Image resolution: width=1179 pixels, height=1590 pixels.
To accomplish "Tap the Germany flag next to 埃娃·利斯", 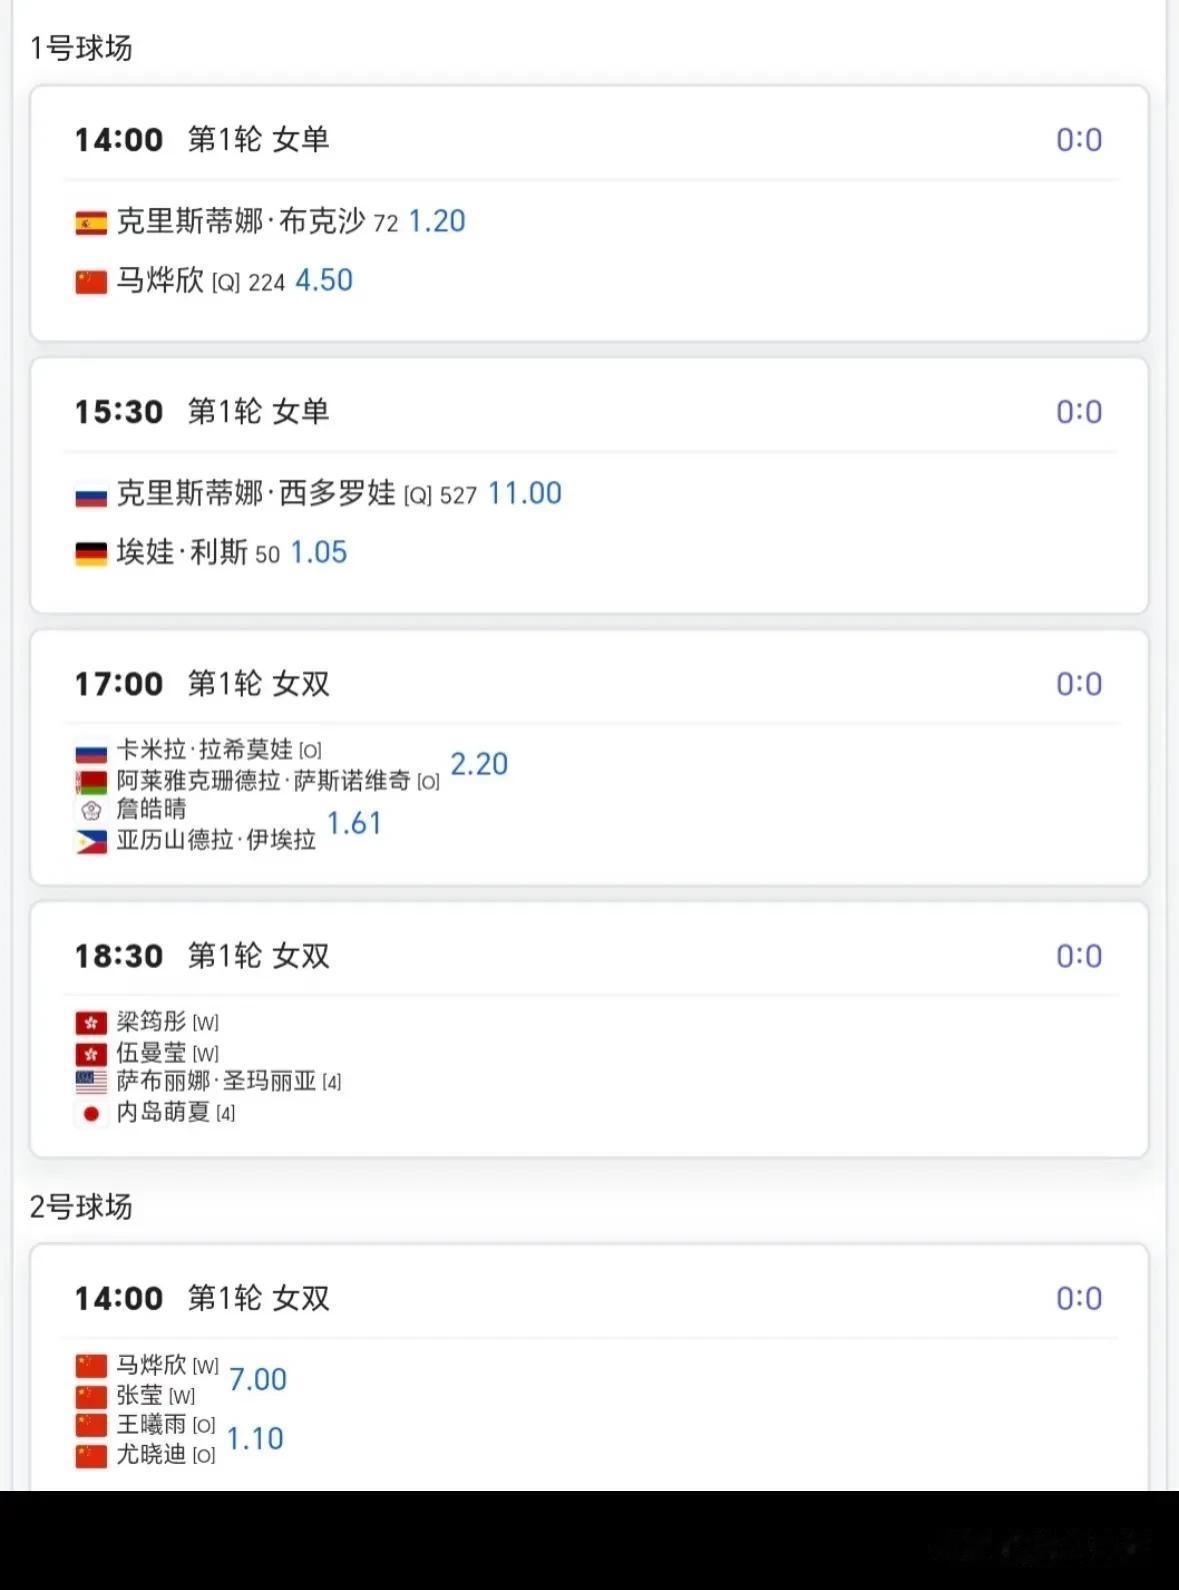I will (x=91, y=553).
